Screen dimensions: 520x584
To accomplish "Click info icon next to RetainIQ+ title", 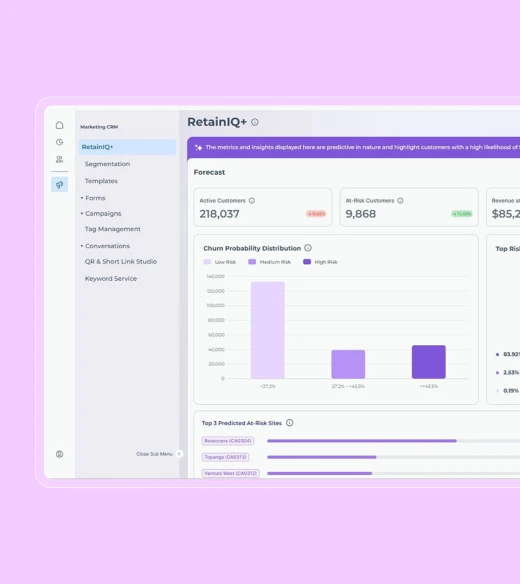I will 255,122.
